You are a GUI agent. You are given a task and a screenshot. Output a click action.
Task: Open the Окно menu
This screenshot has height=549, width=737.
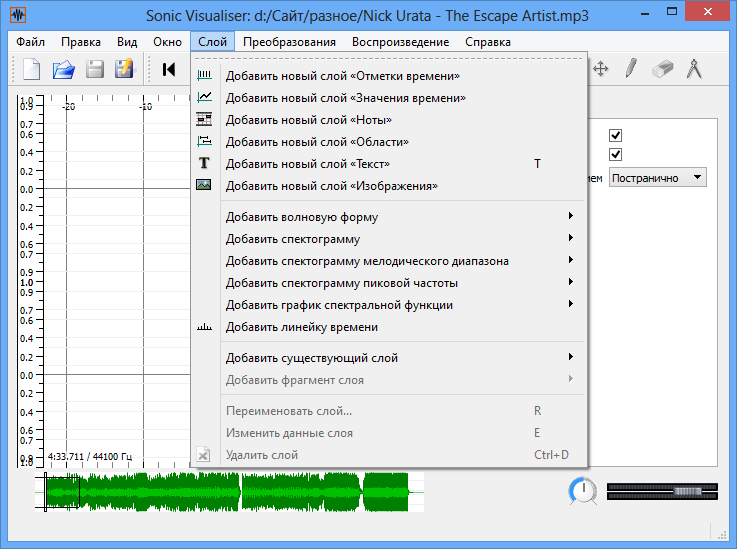167,42
